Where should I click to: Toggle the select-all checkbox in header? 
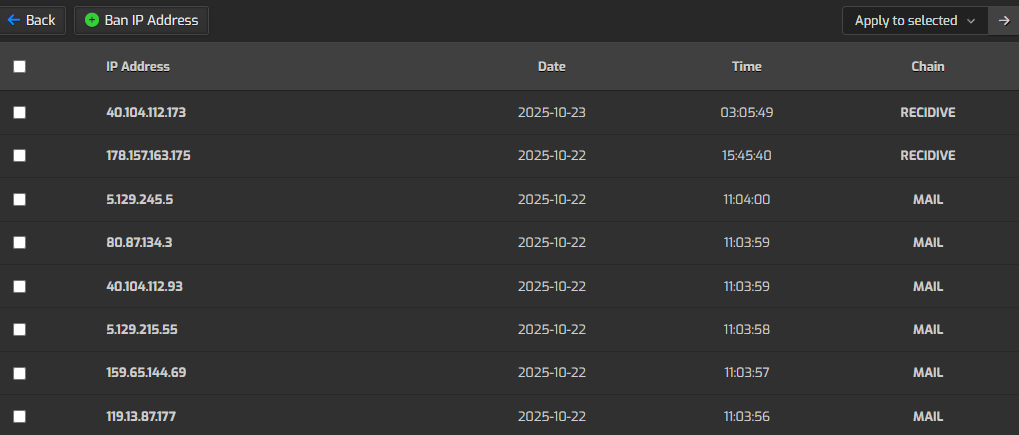pos(19,67)
